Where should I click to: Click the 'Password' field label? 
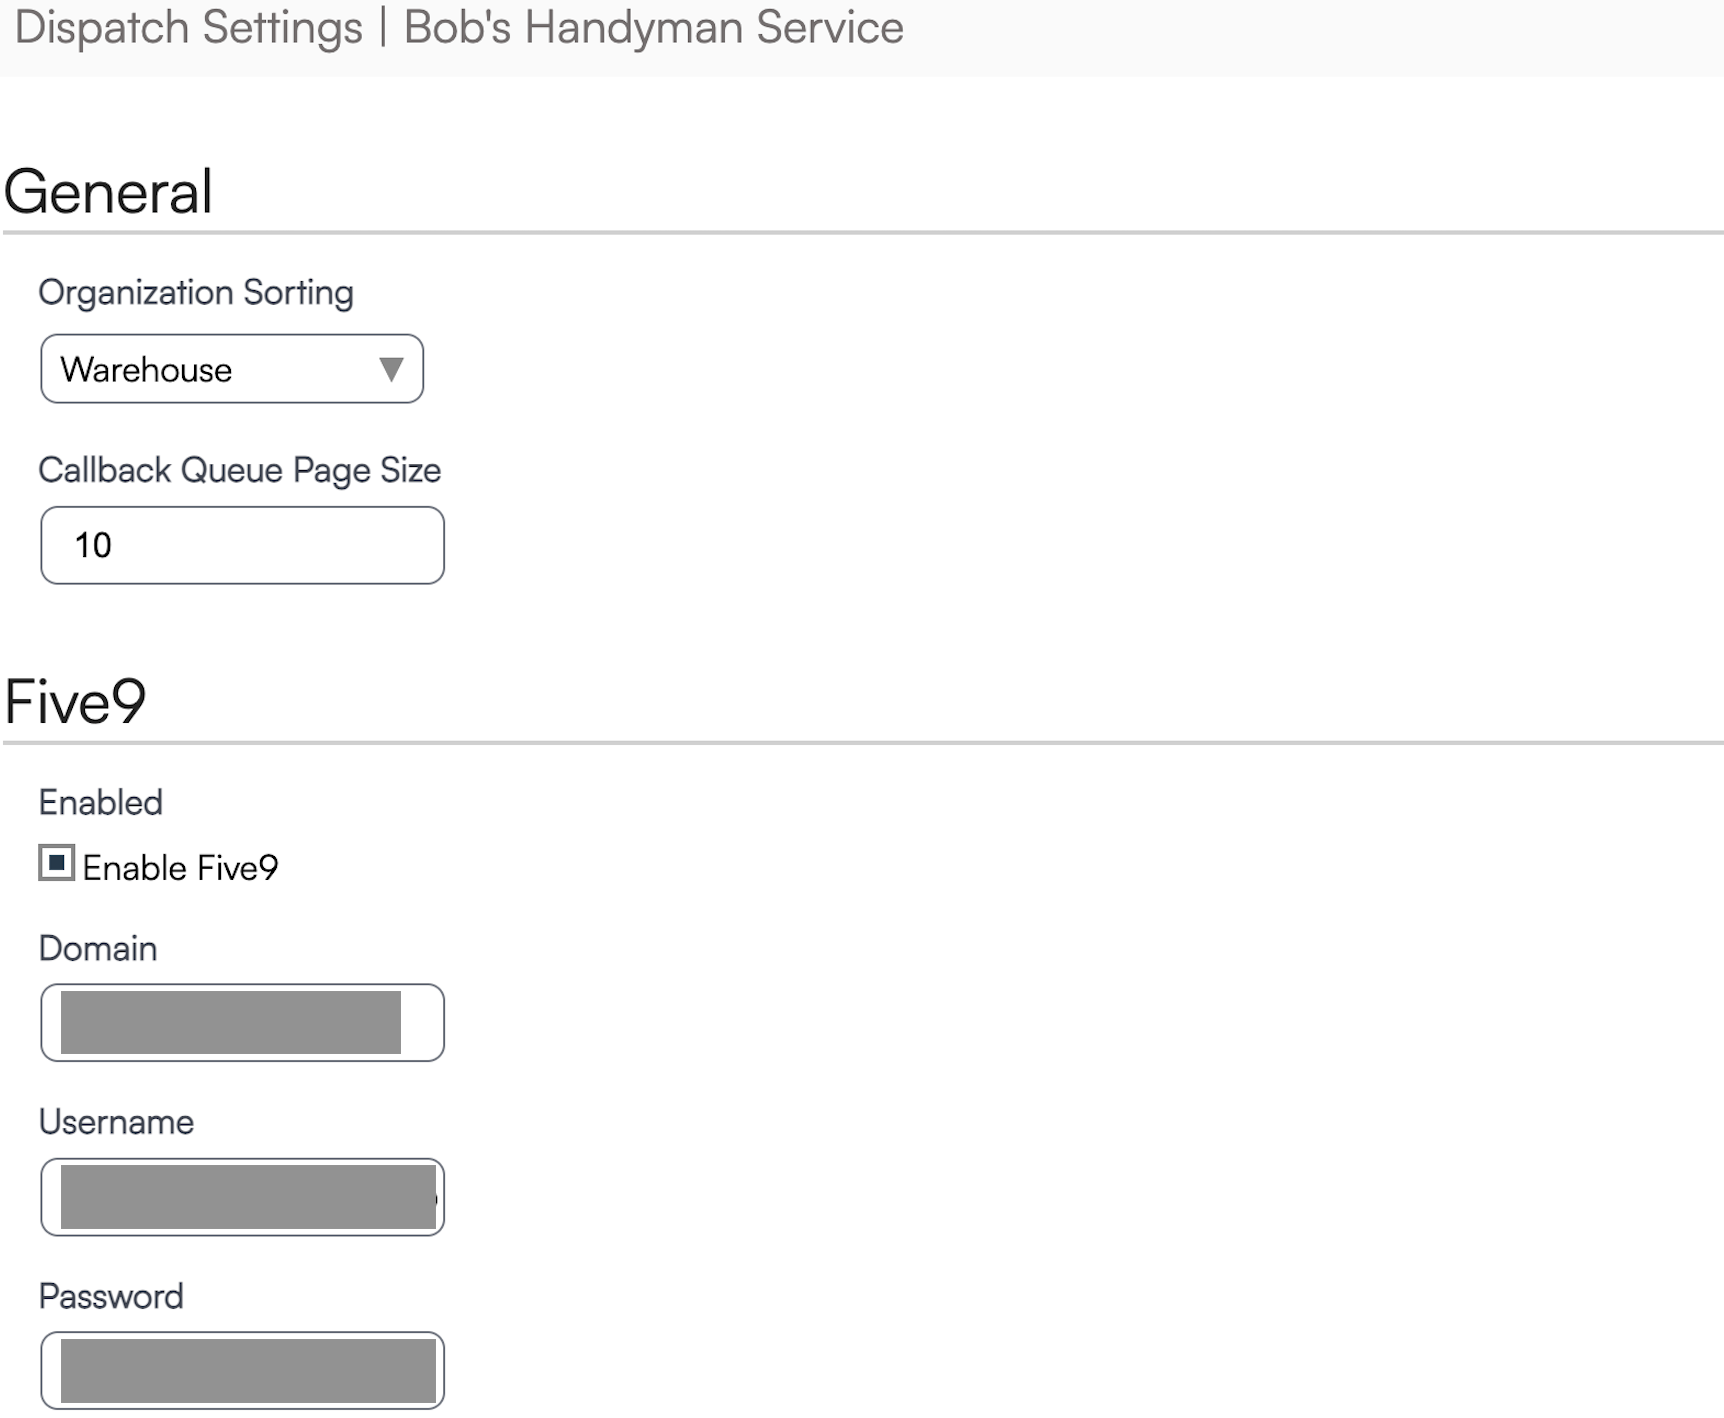(111, 1296)
